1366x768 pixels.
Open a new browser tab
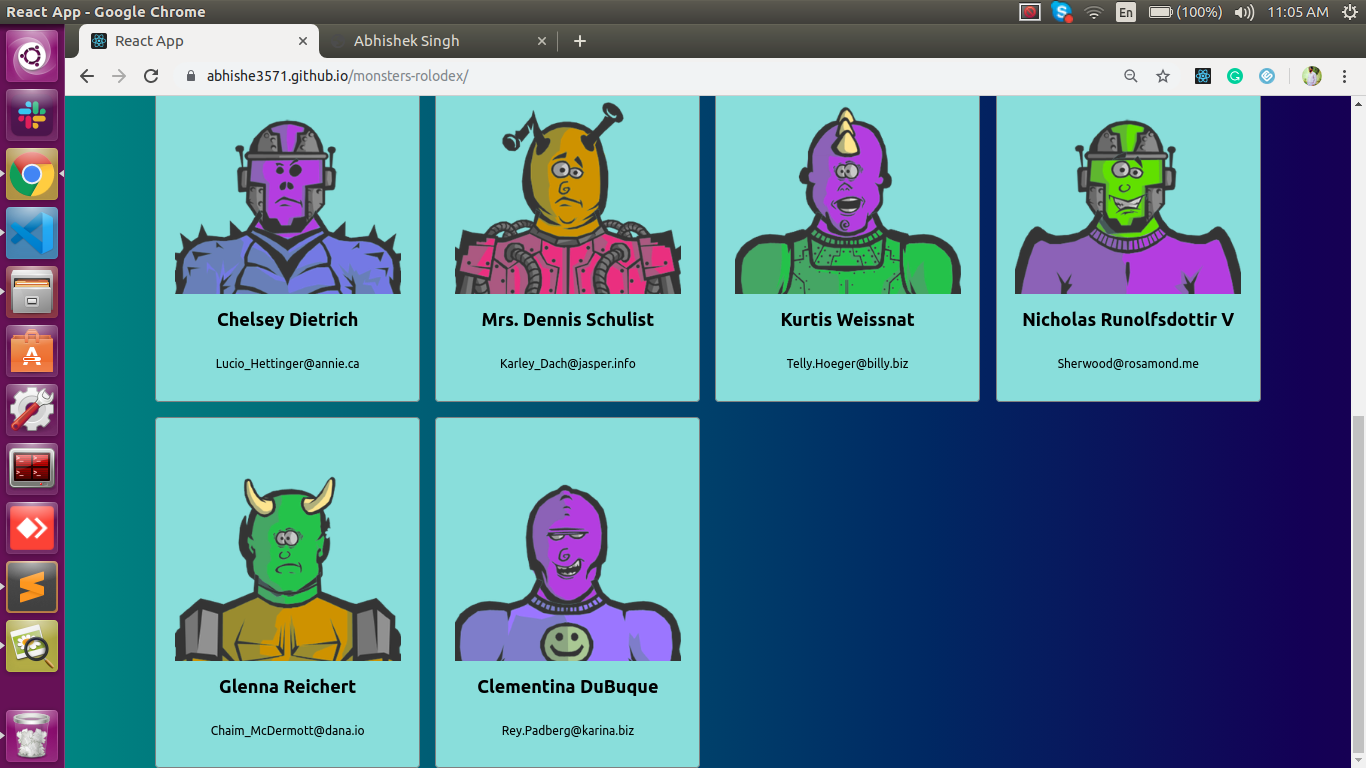pos(580,41)
